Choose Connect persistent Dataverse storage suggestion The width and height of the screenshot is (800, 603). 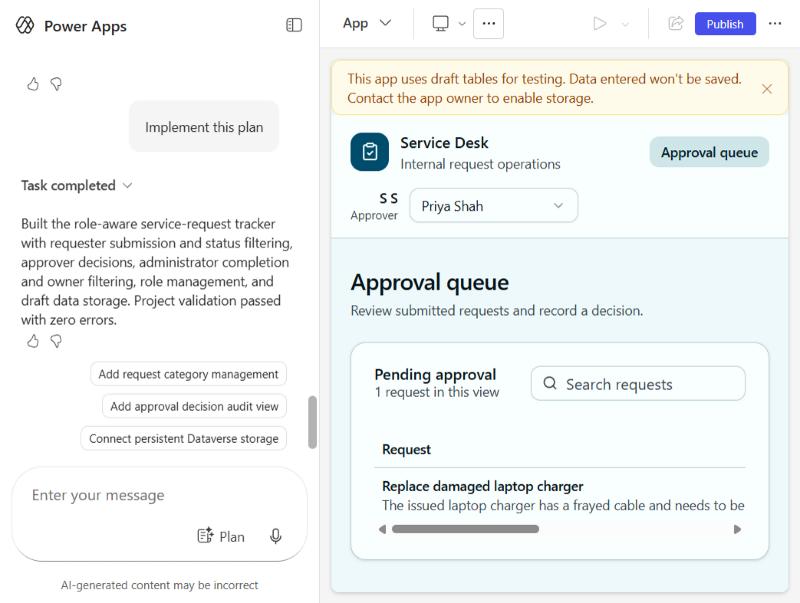pos(184,438)
